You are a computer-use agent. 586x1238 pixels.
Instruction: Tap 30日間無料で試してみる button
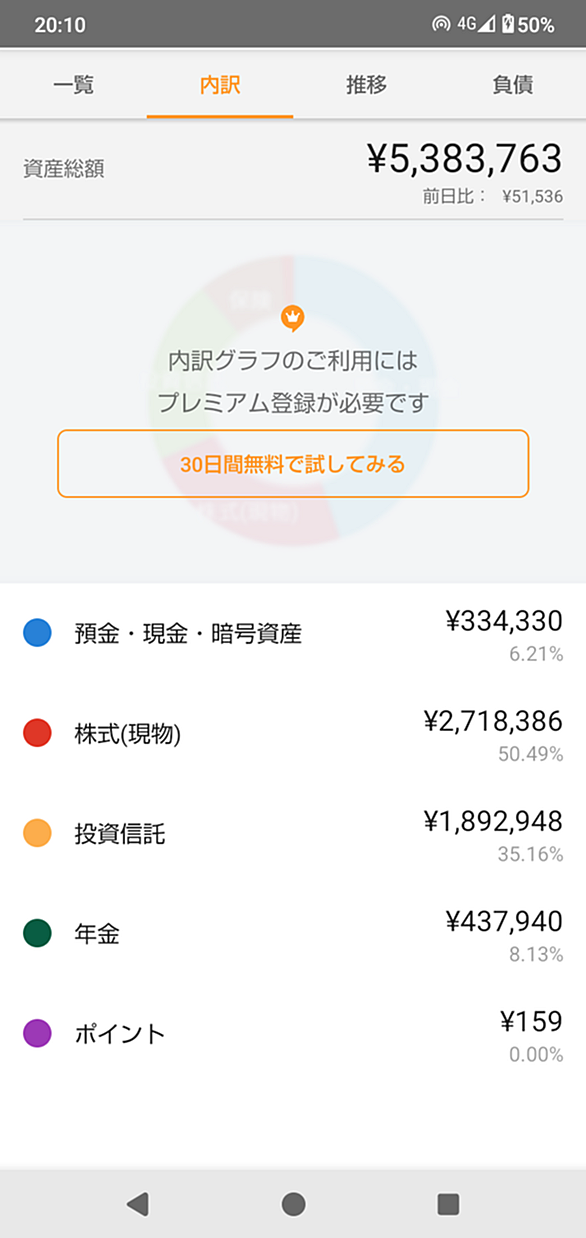pyautogui.click(x=293, y=464)
